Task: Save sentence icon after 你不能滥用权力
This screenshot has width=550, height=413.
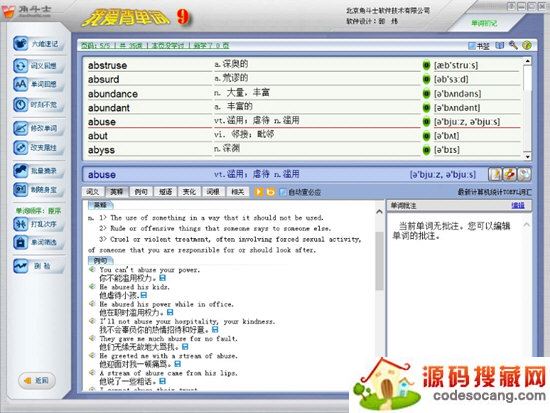Action: click(162, 278)
